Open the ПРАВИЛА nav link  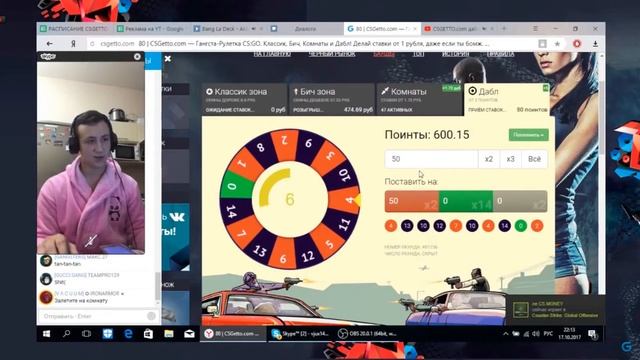500,54
